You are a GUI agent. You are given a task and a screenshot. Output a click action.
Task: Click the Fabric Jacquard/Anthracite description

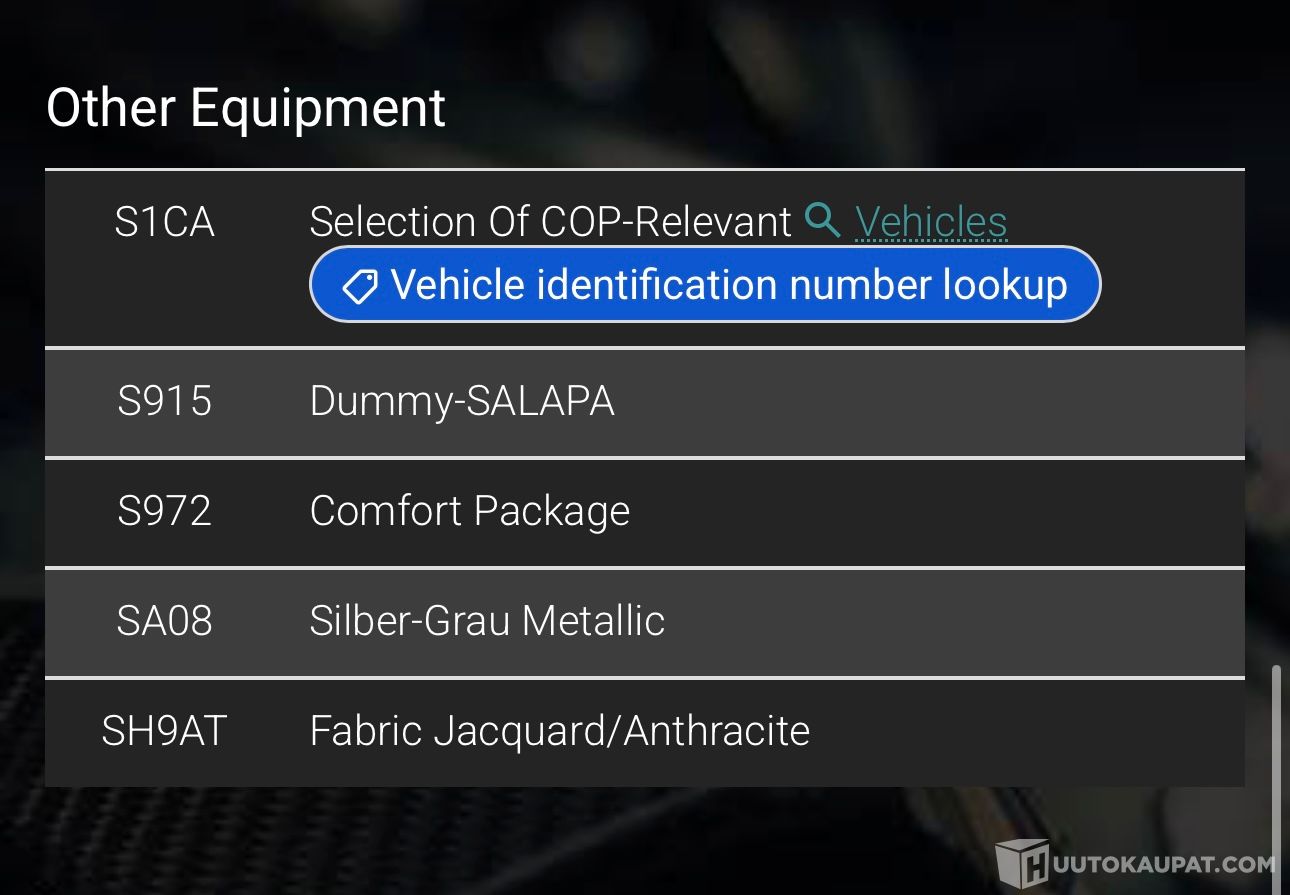tap(560, 732)
